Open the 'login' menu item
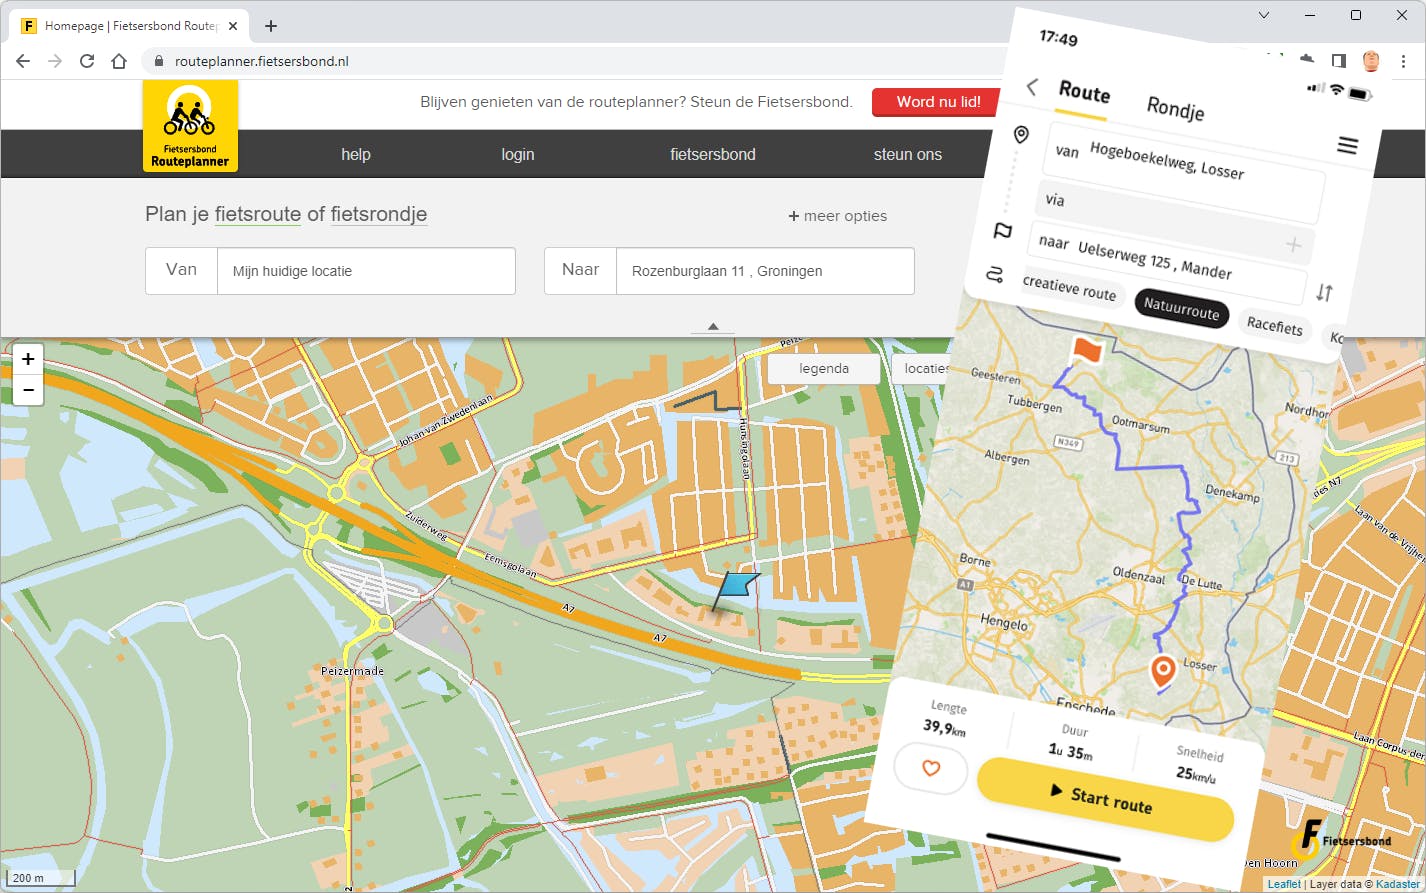 click(518, 154)
